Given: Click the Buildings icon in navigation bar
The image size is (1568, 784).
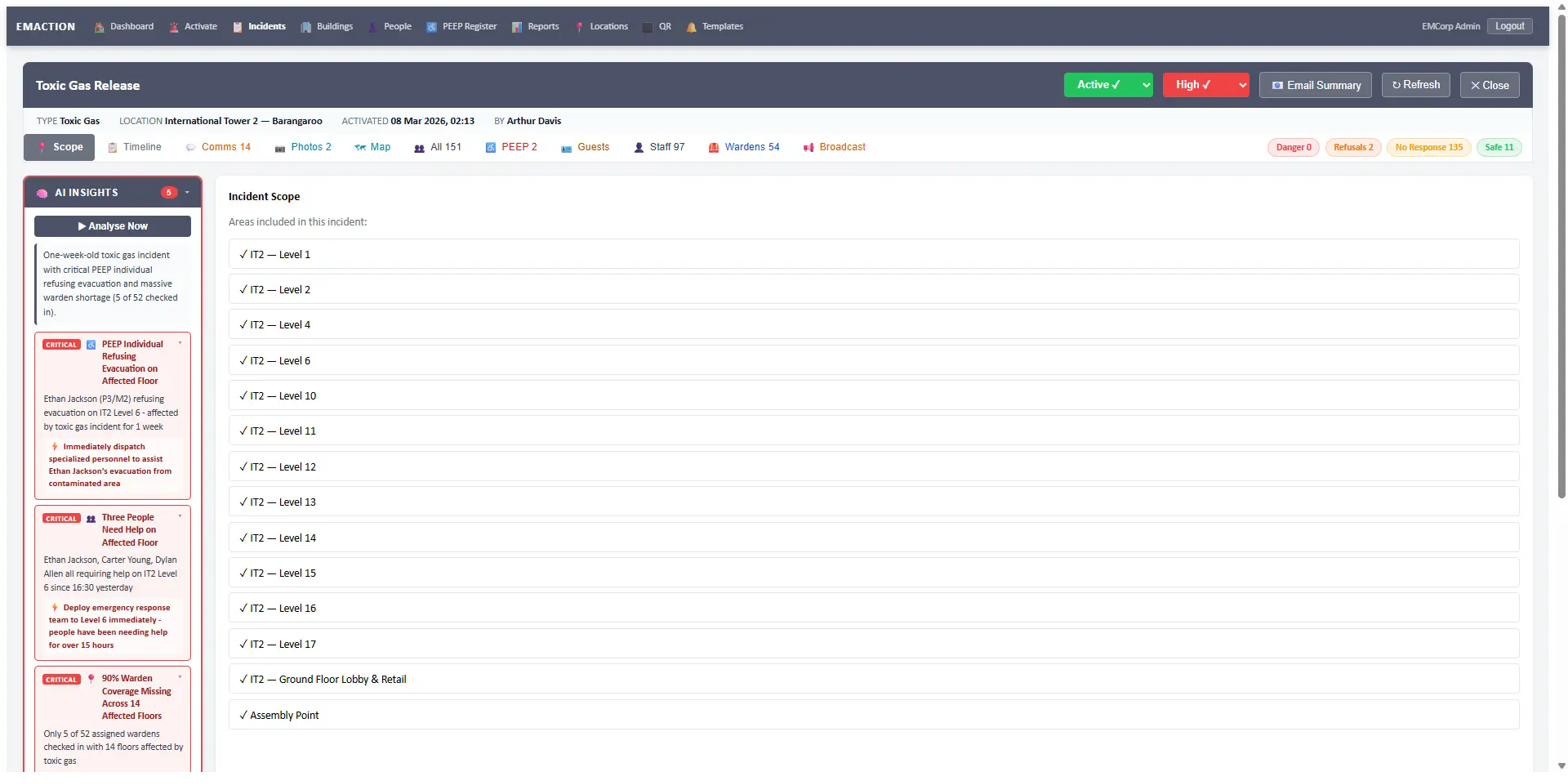Looking at the screenshot, I should [x=306, y=27].
